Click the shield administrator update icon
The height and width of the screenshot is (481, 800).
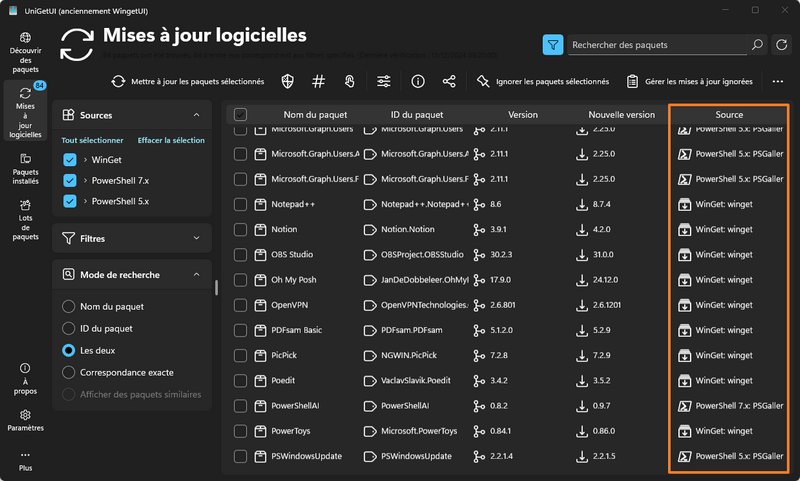click(x=288, y=82)
